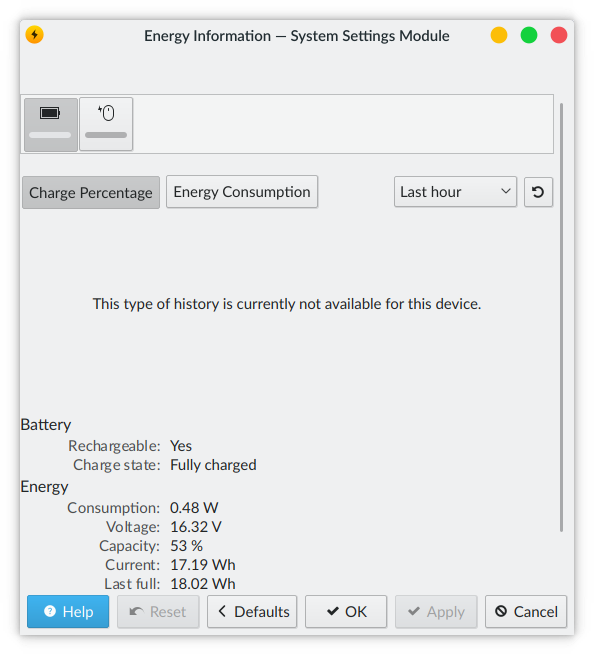
Task: Confirm with the OK button
Action: tap(346, 612)
